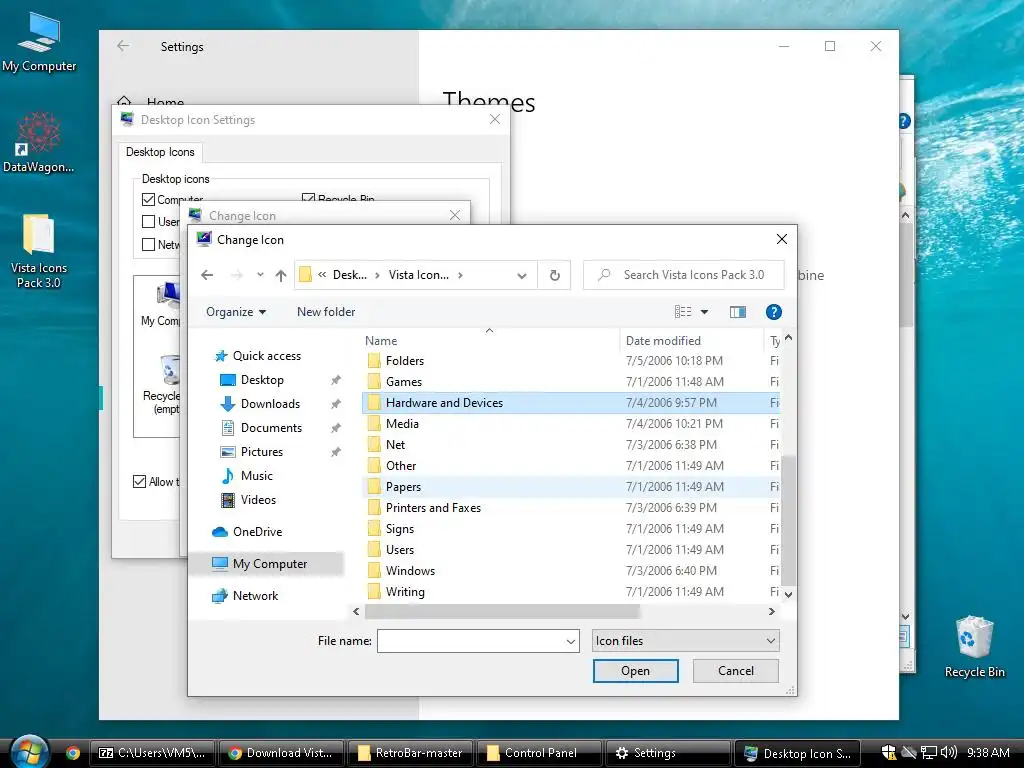The width and height of the screenshot is (1024, 768).
Task: Click the Windows Start orb
Action: tap(28, 751)
